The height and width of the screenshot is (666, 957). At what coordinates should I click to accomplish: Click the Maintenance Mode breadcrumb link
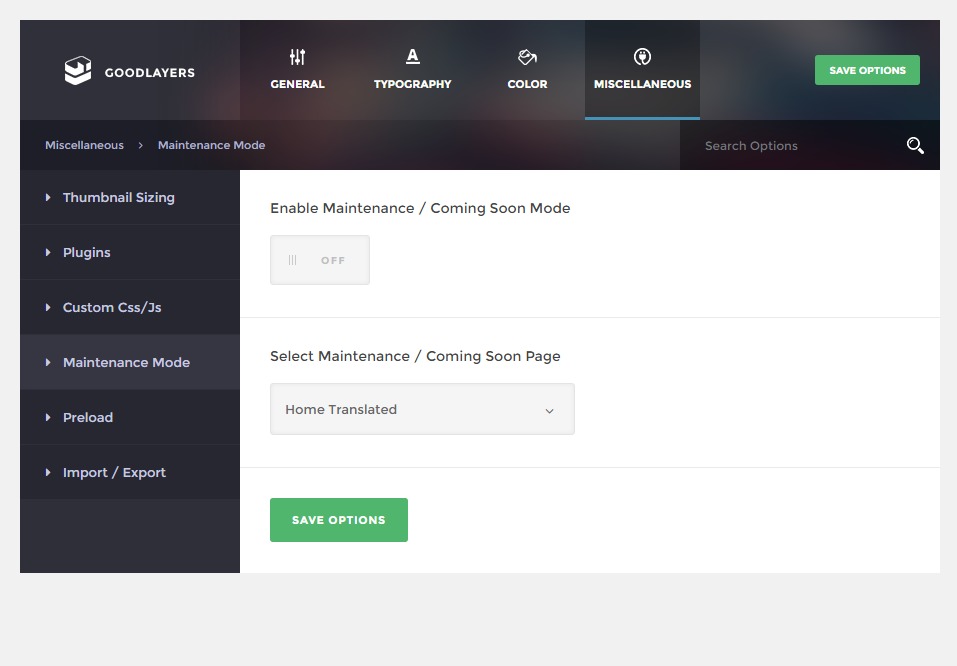(211, 145)
